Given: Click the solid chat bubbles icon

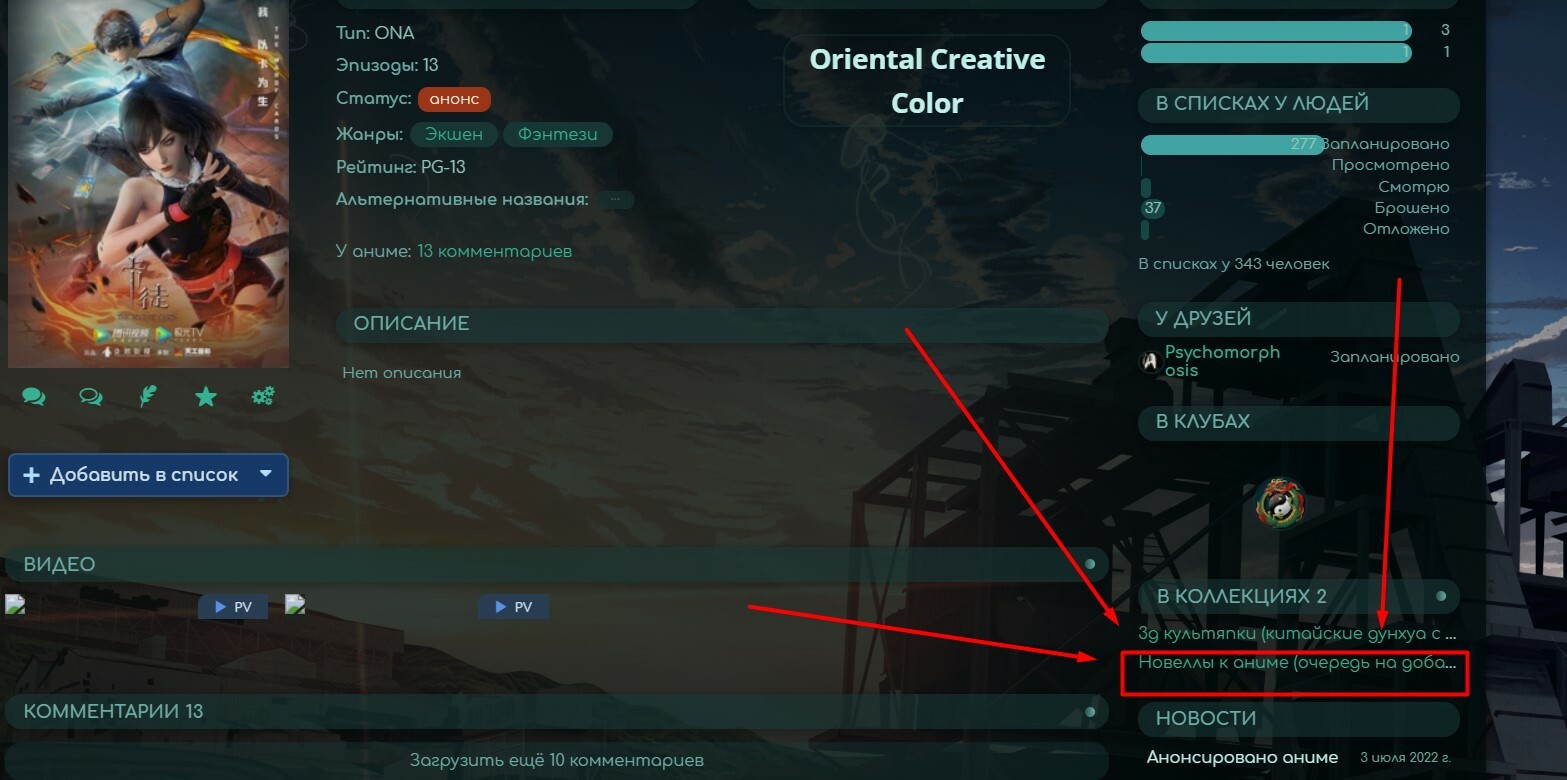Looking at the screenshot, I should click(x=34, y=397).
